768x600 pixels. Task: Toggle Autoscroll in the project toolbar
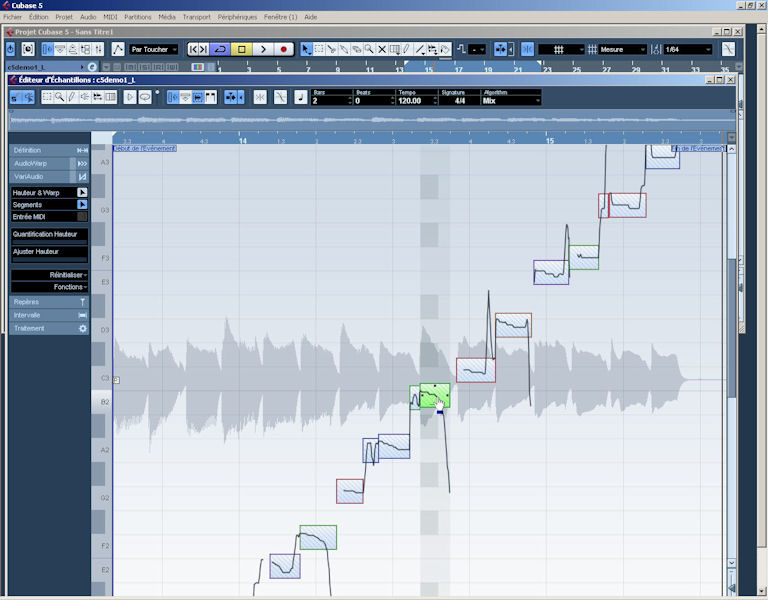pyautogui.click(x=500, y=49)
